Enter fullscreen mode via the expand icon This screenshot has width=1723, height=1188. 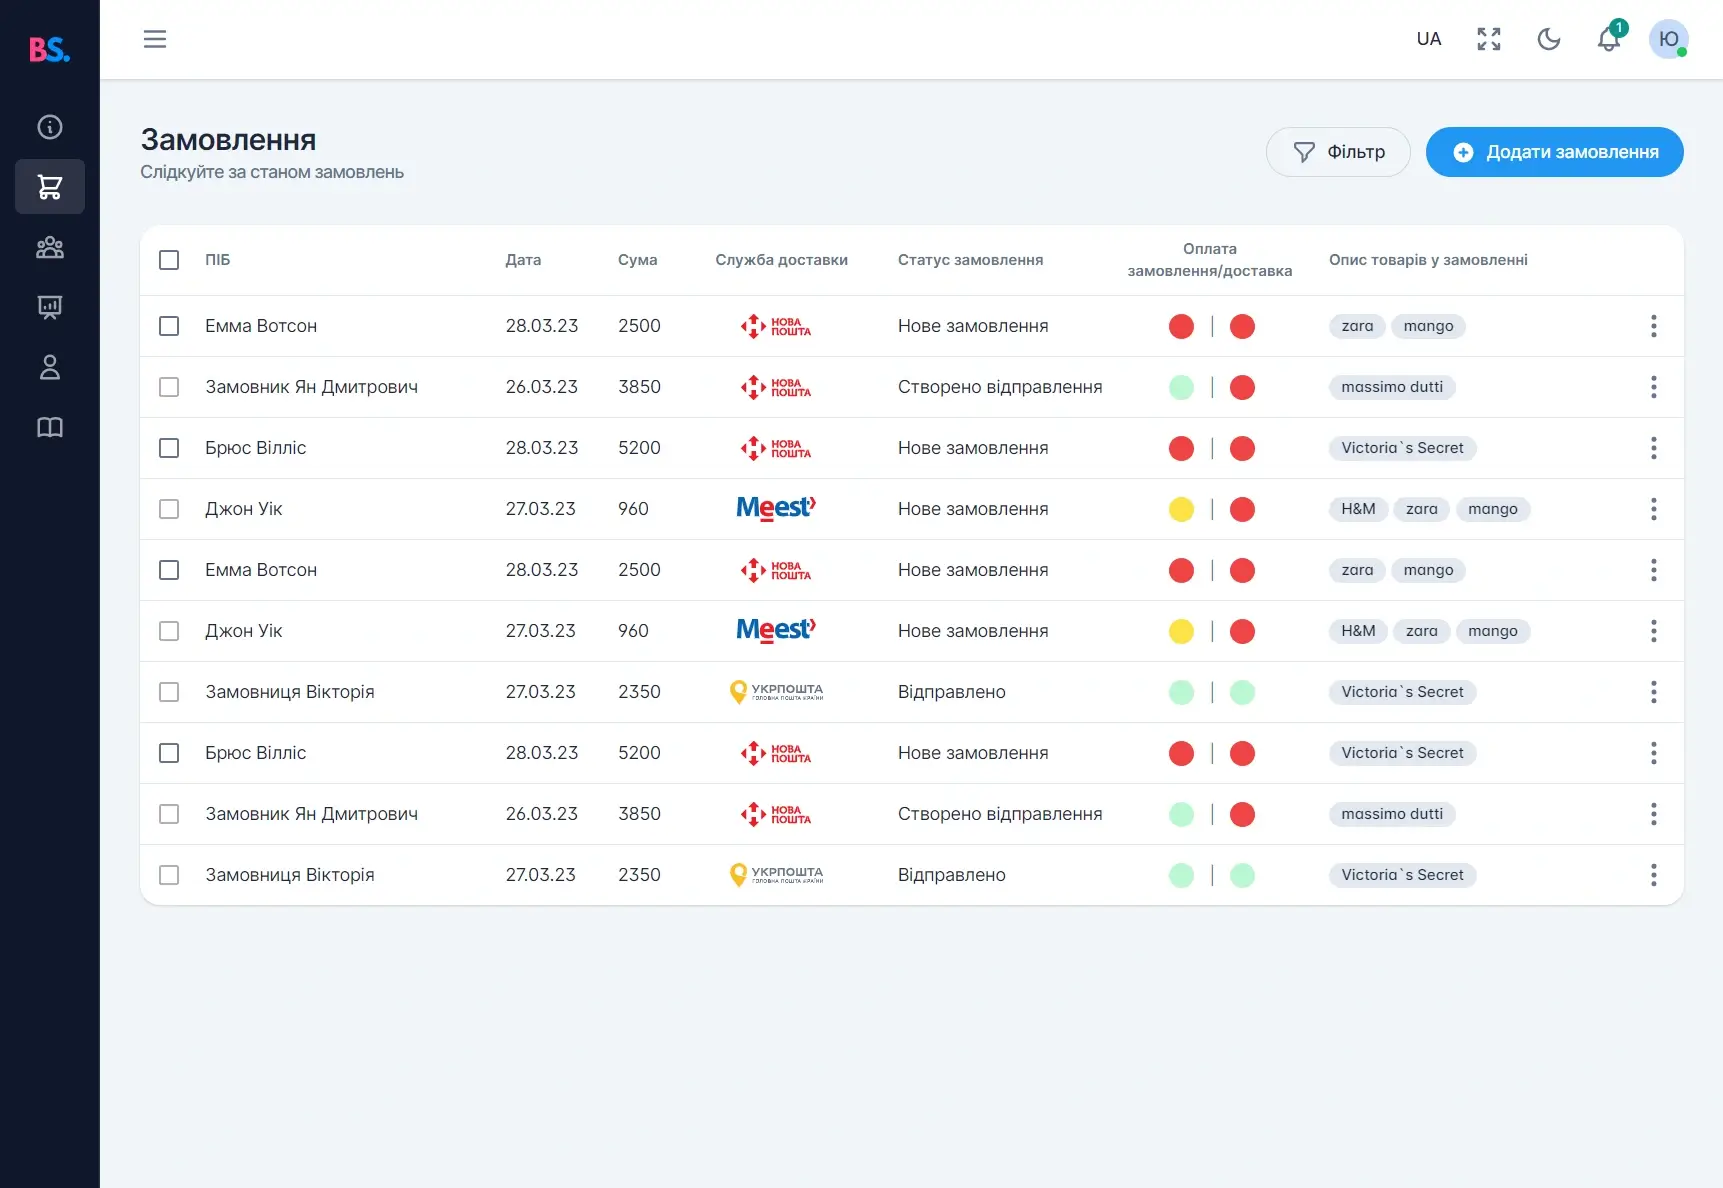click(1489, 39)
